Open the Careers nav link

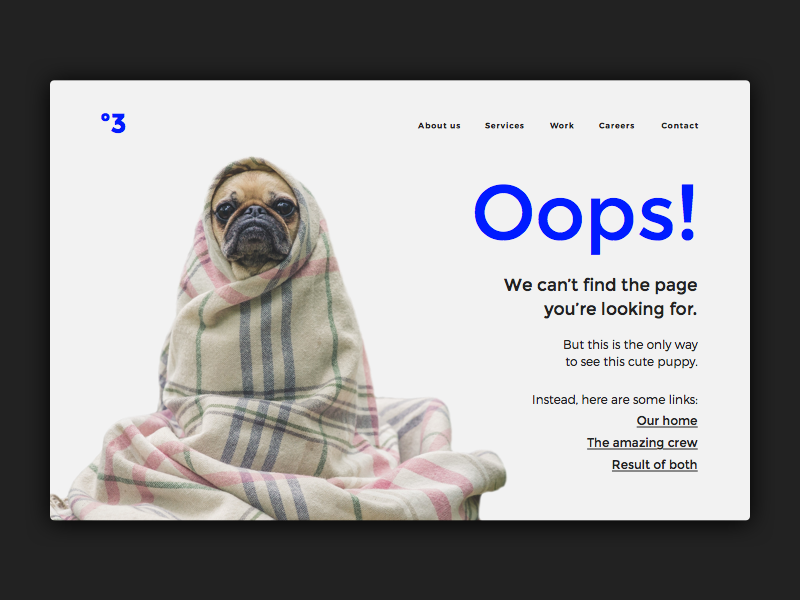tap(616, 126)
